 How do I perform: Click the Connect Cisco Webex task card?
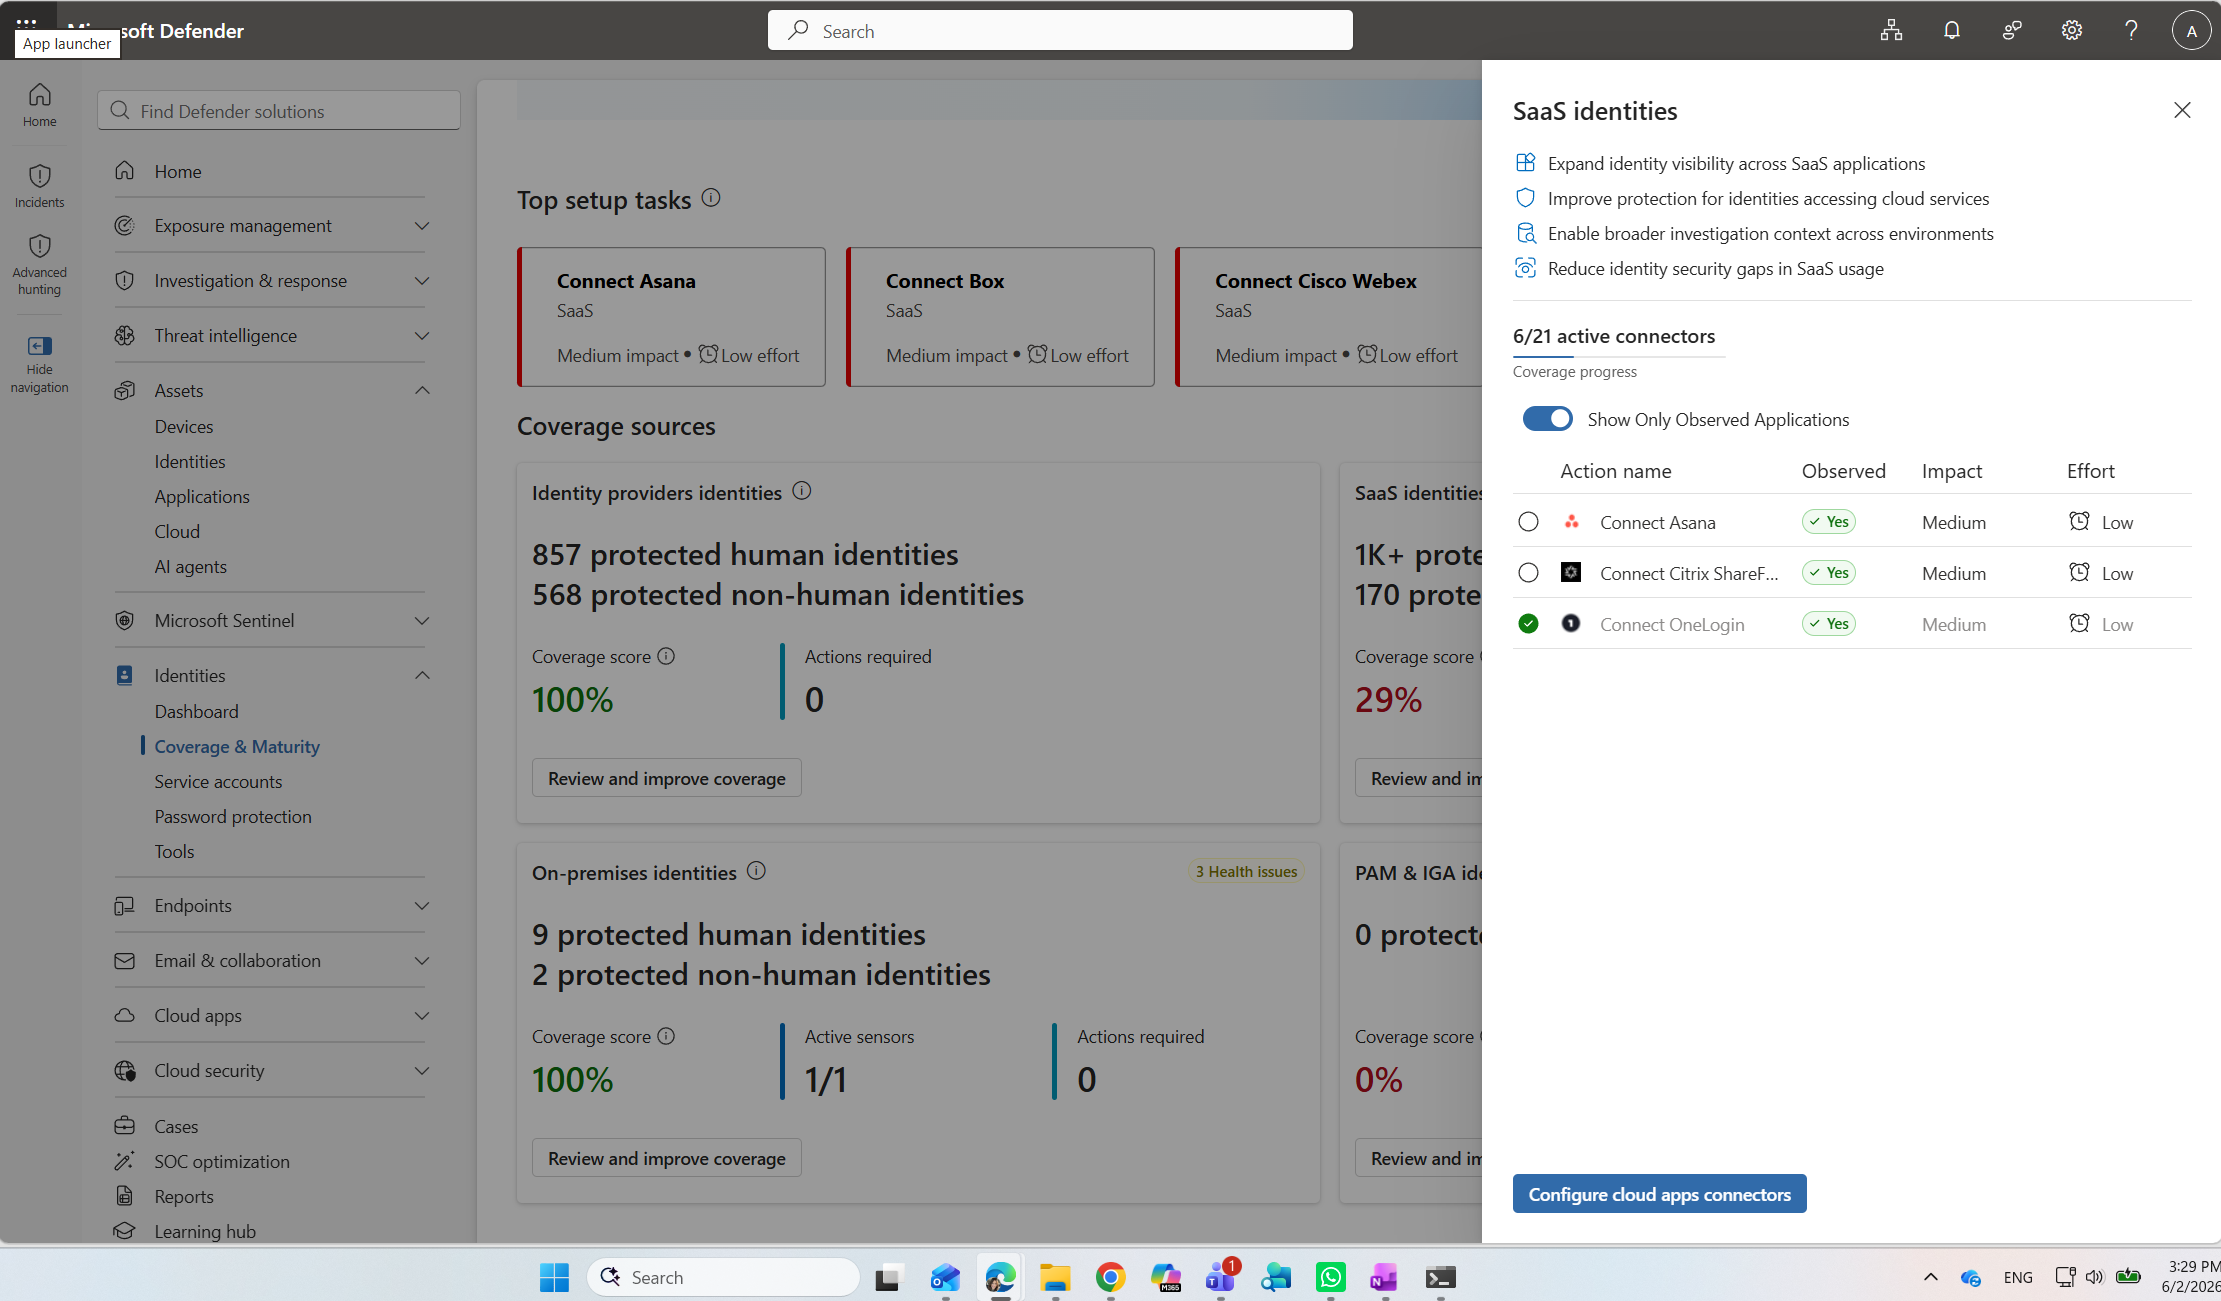1328,317
